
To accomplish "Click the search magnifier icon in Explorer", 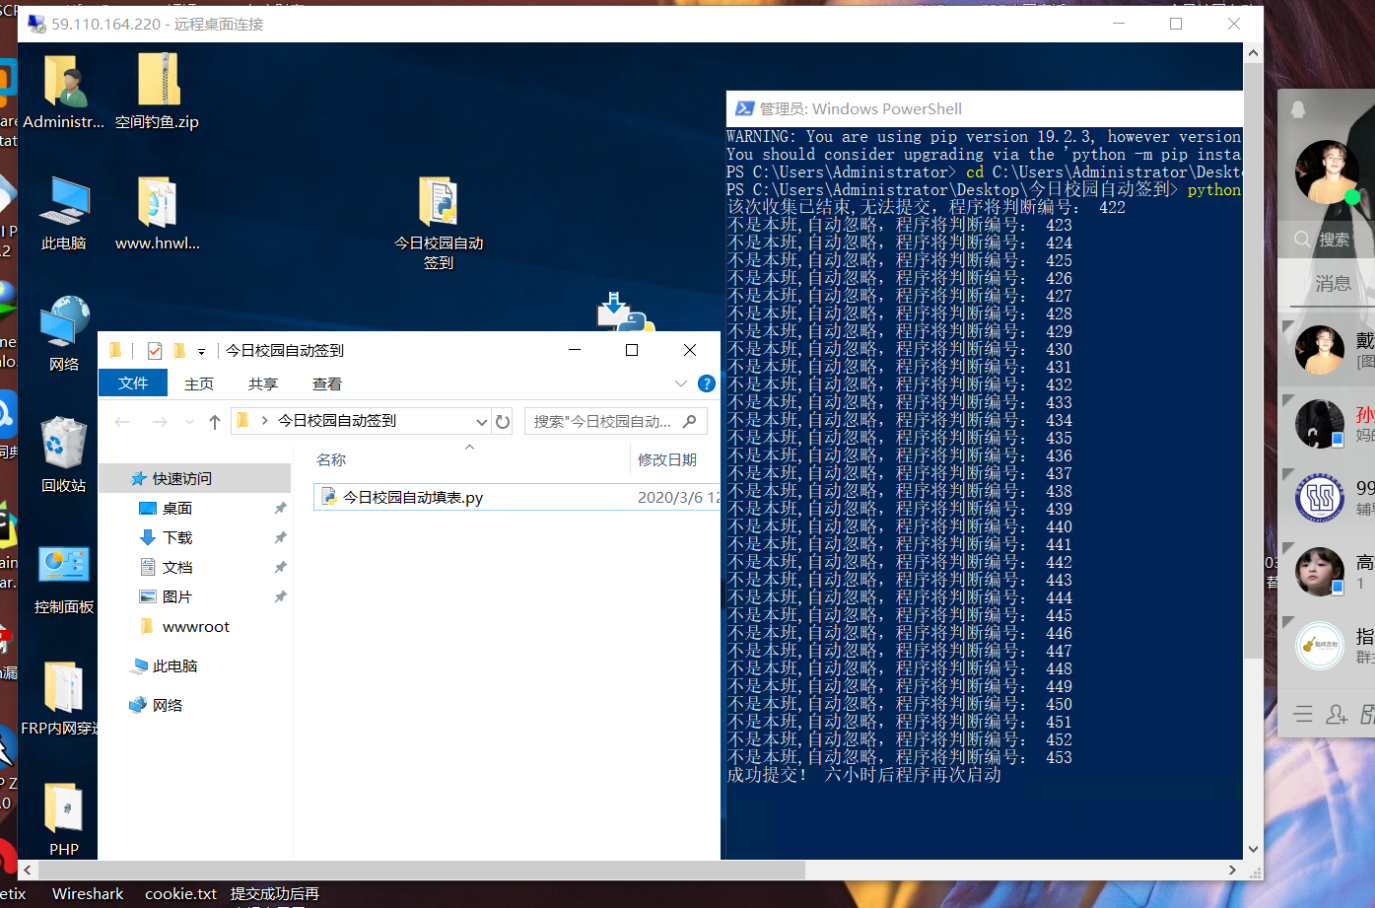I will click(689, 421).
